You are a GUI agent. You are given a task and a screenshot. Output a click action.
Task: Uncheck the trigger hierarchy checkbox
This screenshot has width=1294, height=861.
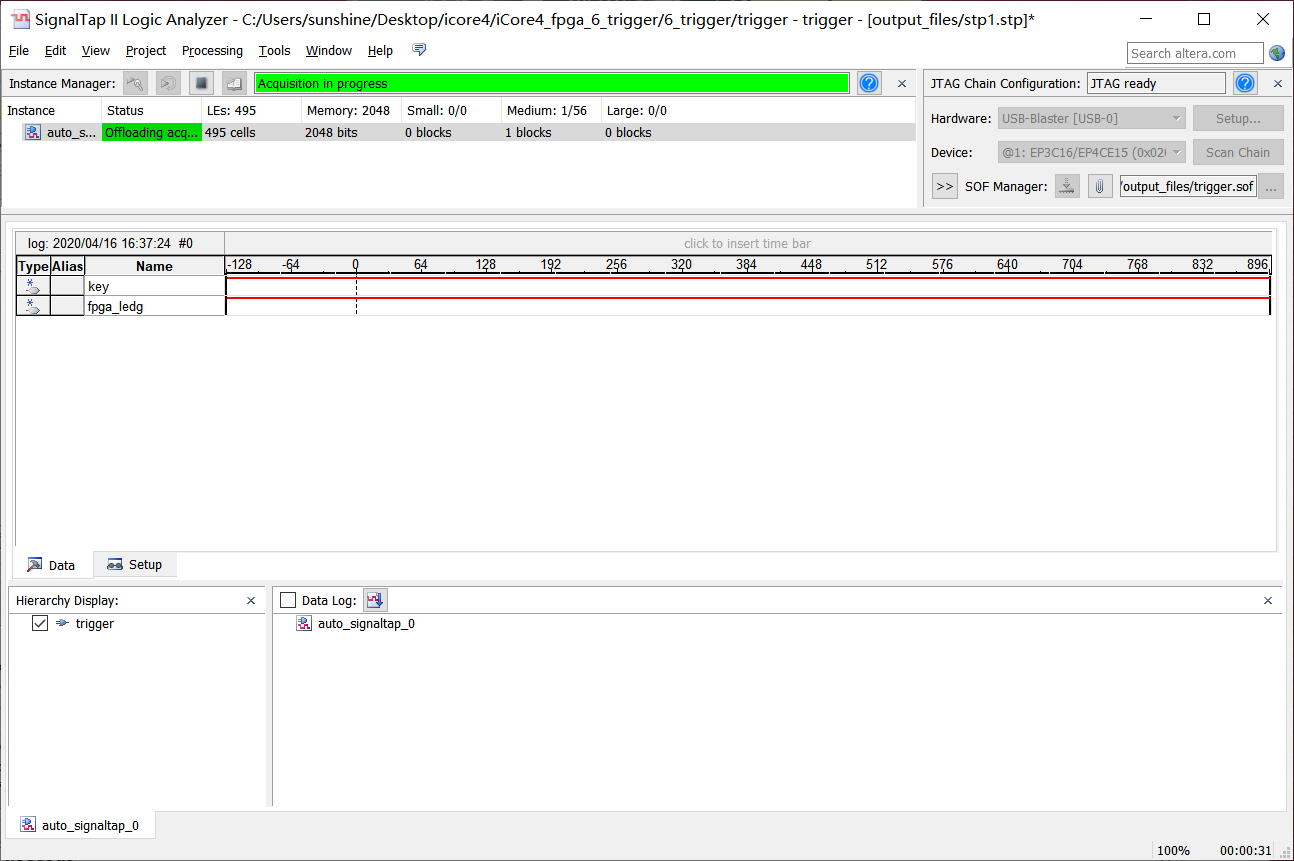tap(40, 623)
